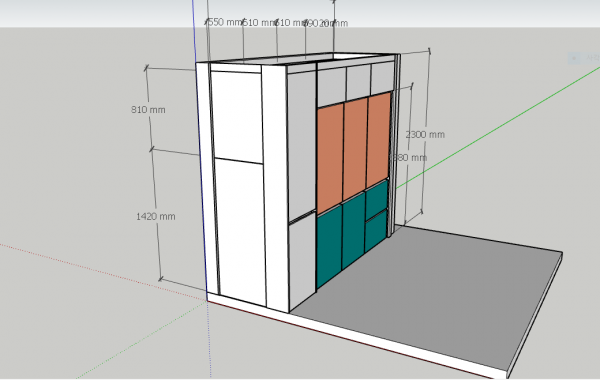Select the white upper door on the cabinet end
The image size is (600, 380).
coord(237,117)
